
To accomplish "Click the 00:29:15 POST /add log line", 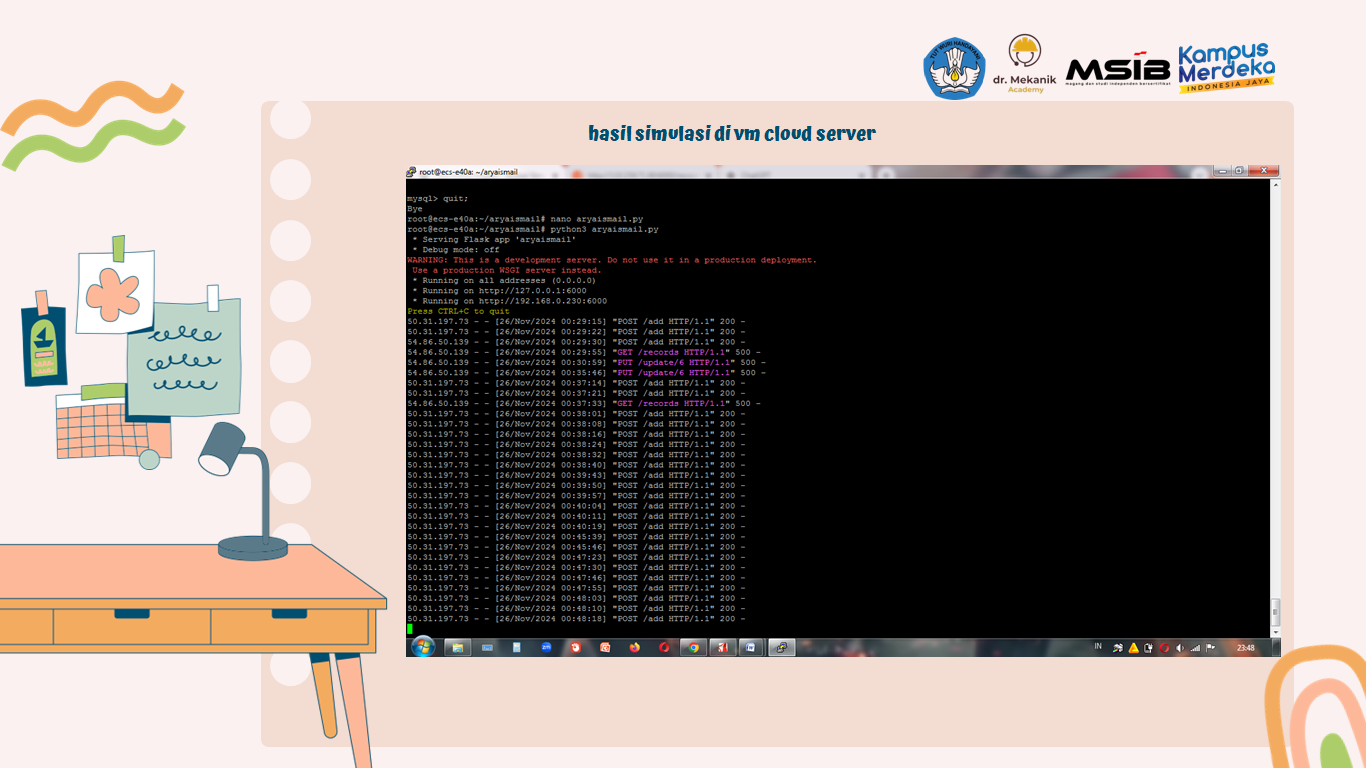I will (x=576, y=321).
